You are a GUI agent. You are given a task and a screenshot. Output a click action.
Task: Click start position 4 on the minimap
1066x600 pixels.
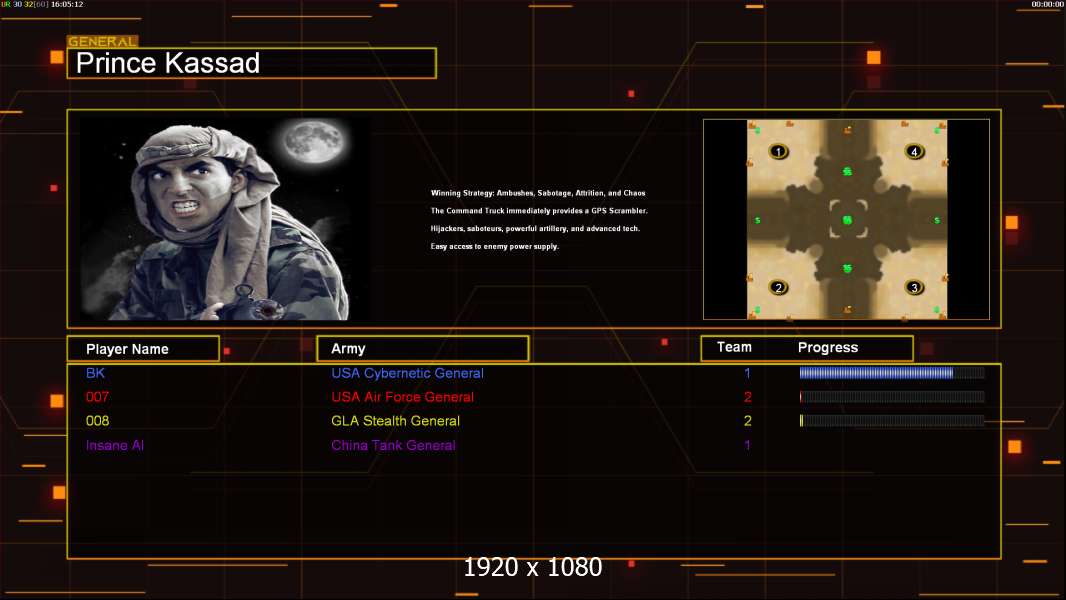coord(914,152)
